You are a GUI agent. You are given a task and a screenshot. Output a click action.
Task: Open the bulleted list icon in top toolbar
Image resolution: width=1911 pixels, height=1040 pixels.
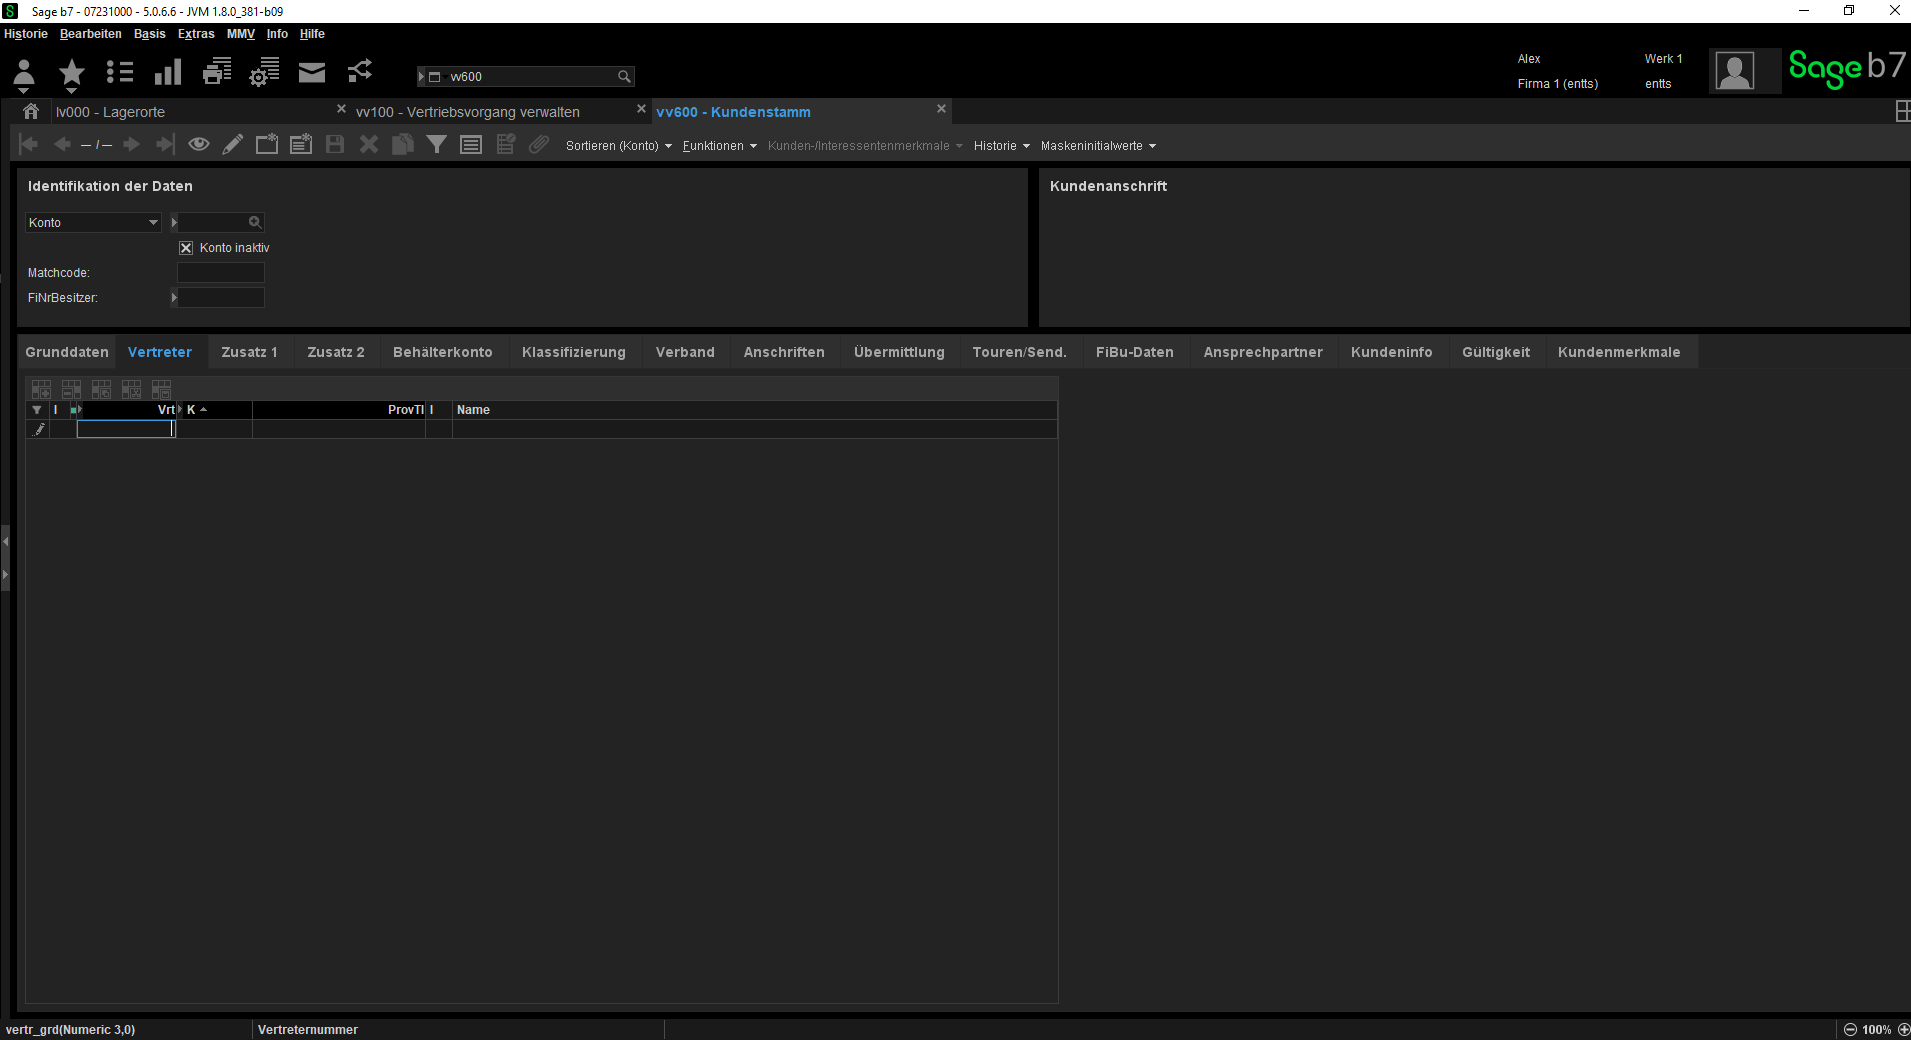(x=120, y=72)
